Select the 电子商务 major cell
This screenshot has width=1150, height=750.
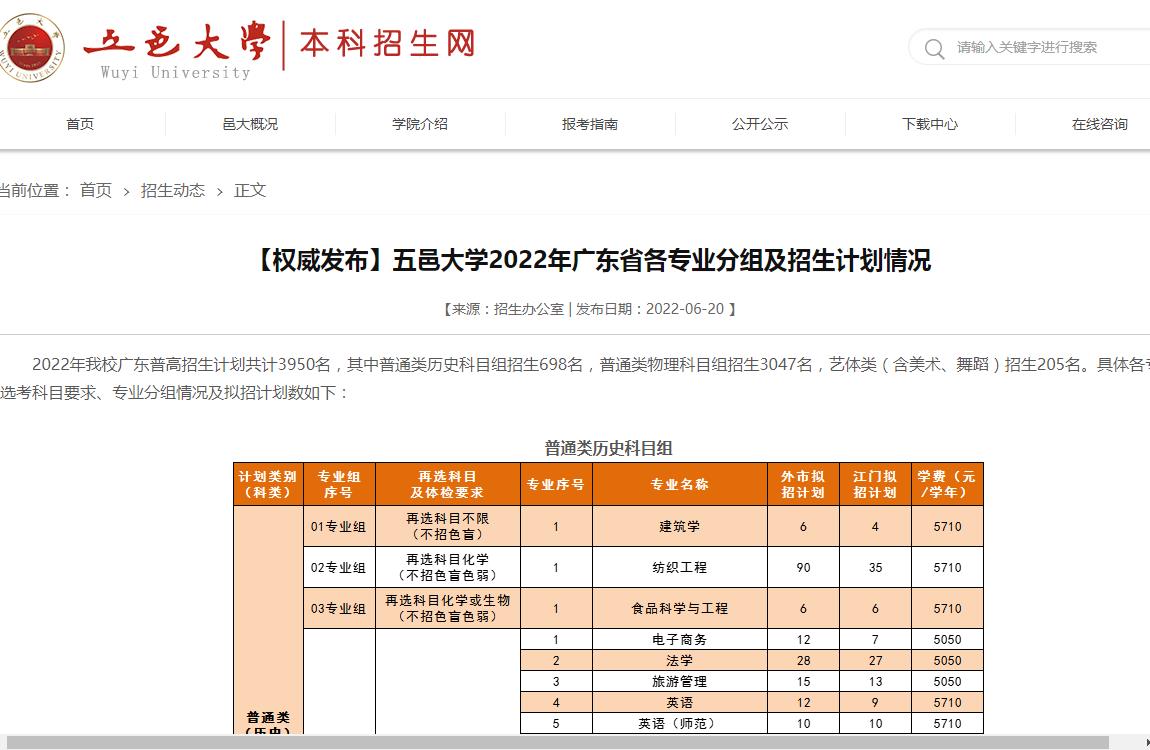click(x=680, y=639)
